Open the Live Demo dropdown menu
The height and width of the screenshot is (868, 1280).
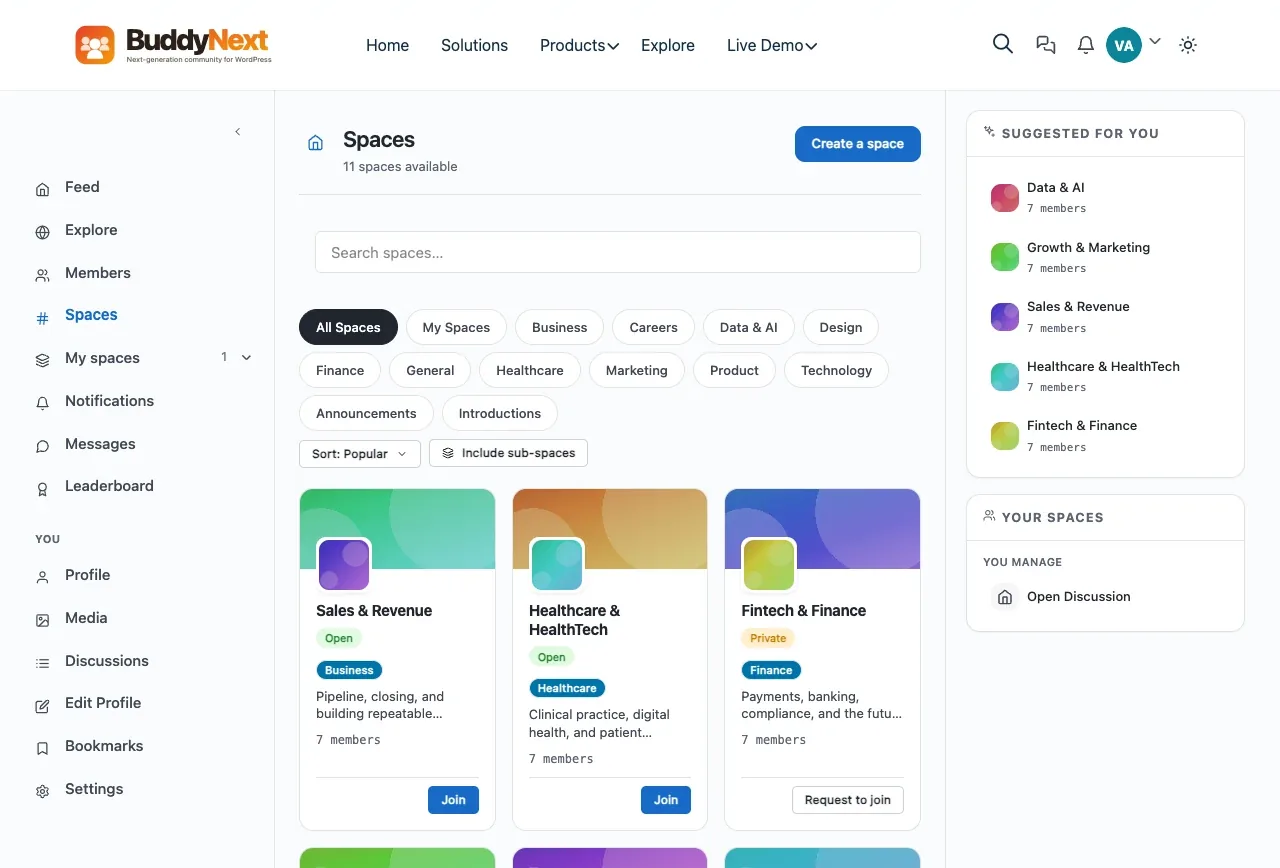point(772,45)
